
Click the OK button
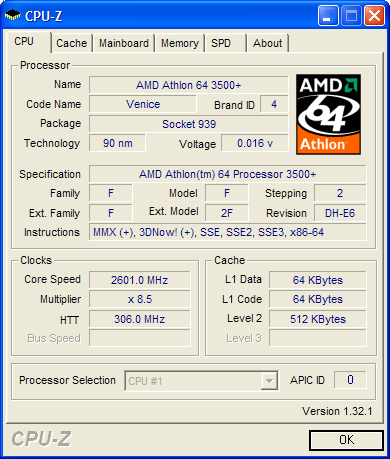pos(346,440)
